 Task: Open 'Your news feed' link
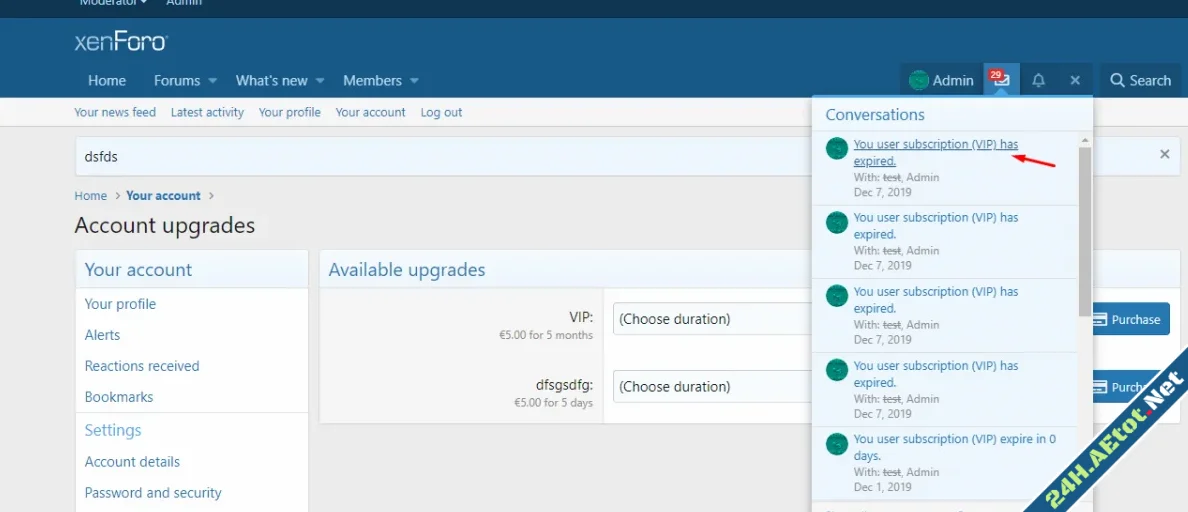[x=115, y=112]
